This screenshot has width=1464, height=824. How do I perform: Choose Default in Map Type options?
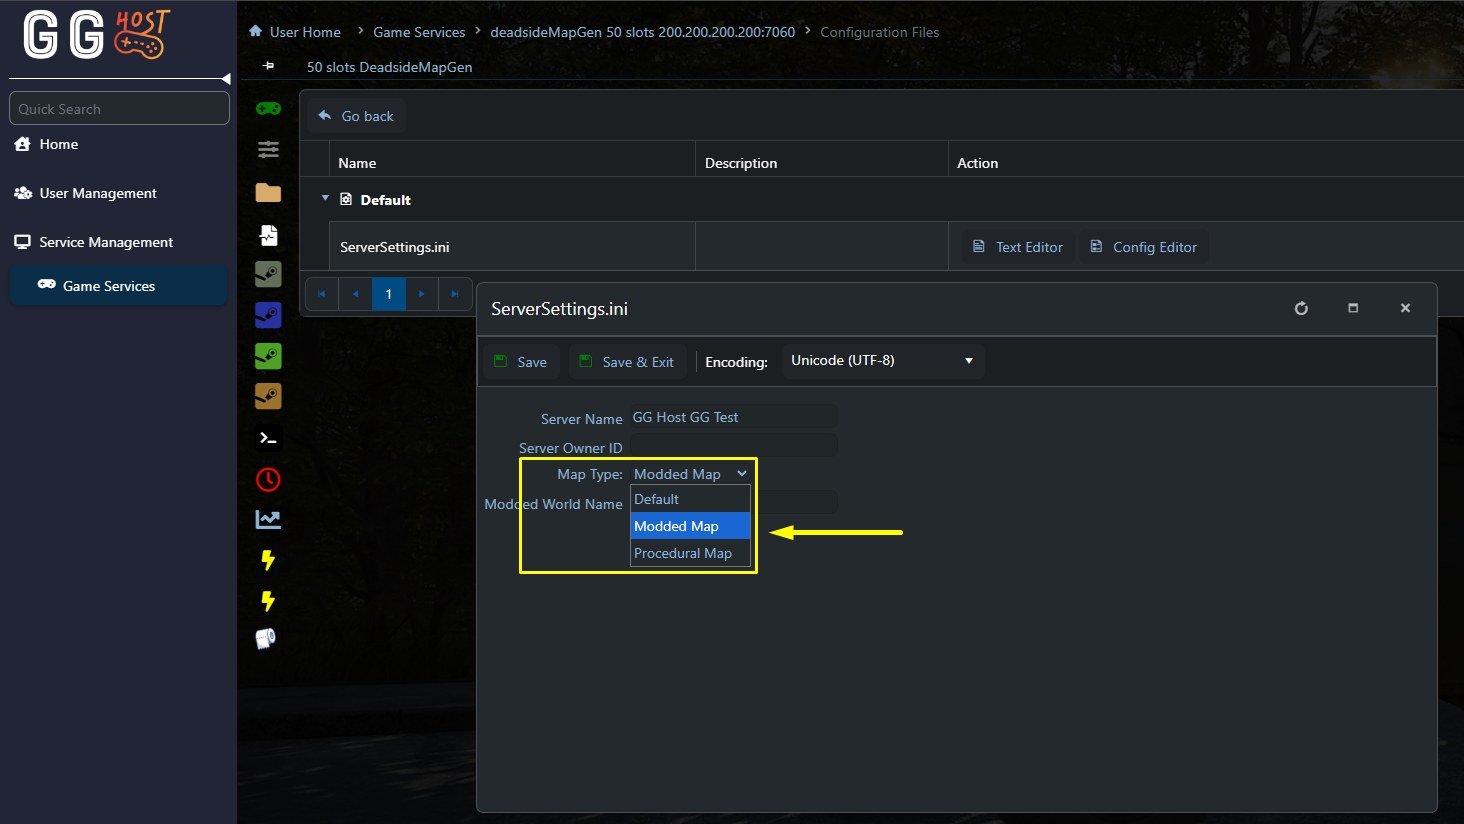coord(658,499)
